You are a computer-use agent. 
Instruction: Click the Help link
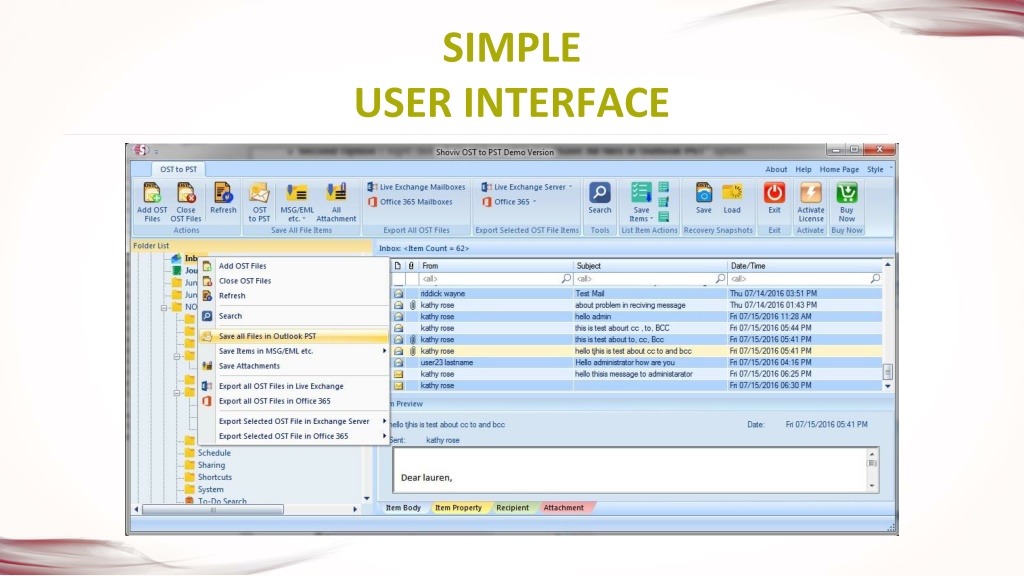803,169
